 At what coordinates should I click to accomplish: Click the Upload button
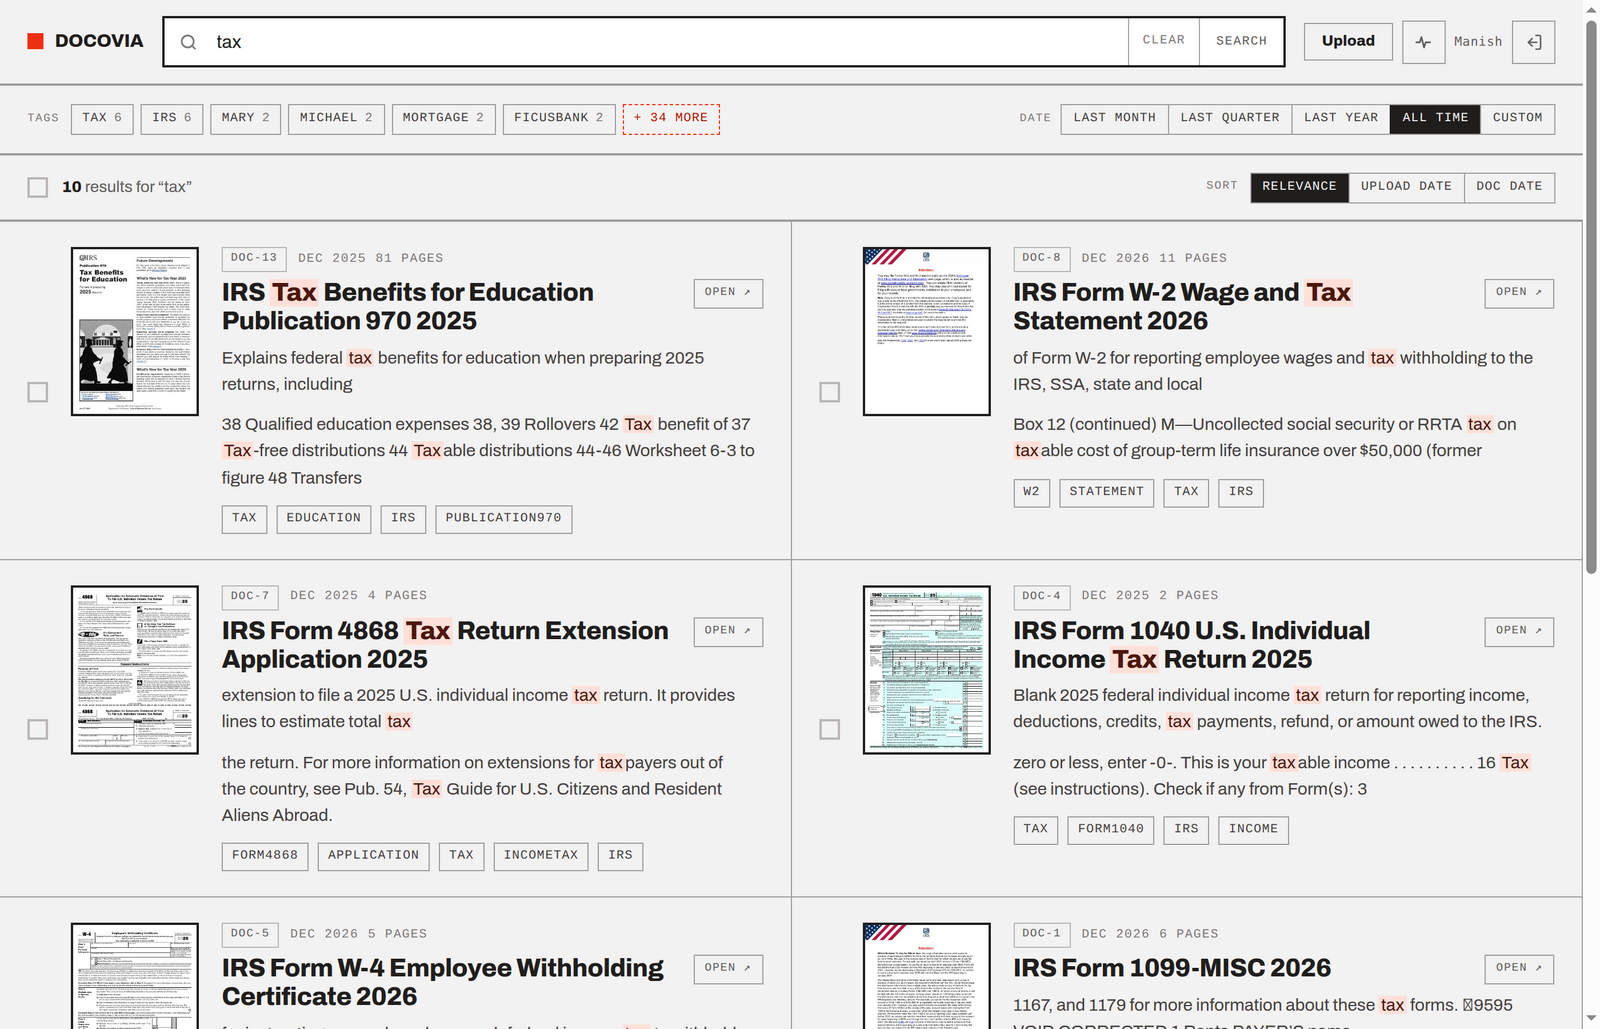[1348, 41]
